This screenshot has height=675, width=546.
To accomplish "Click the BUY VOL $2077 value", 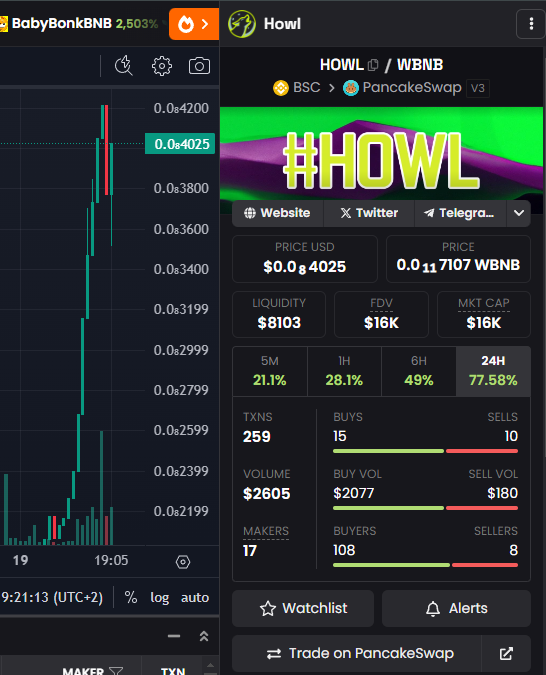I will pyautogui.click(x=354, y=493).
